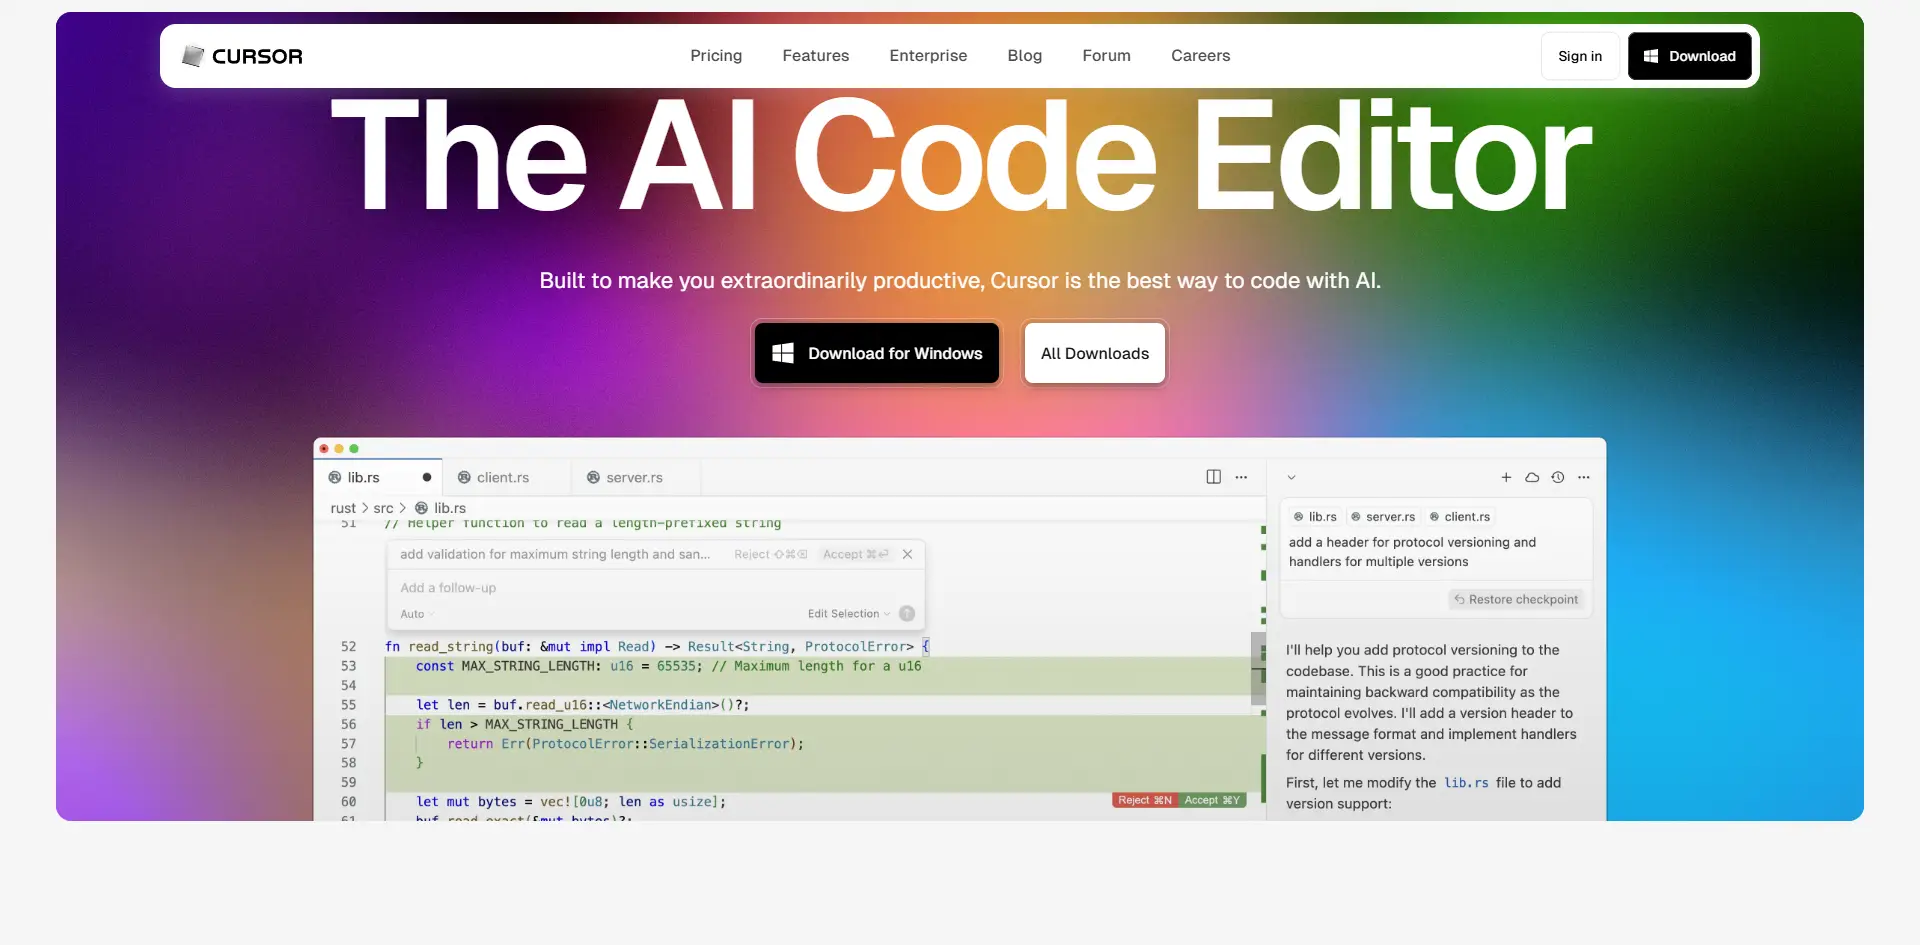Open the Features page
1920x945 pixels.
click(x=816, y=56)
